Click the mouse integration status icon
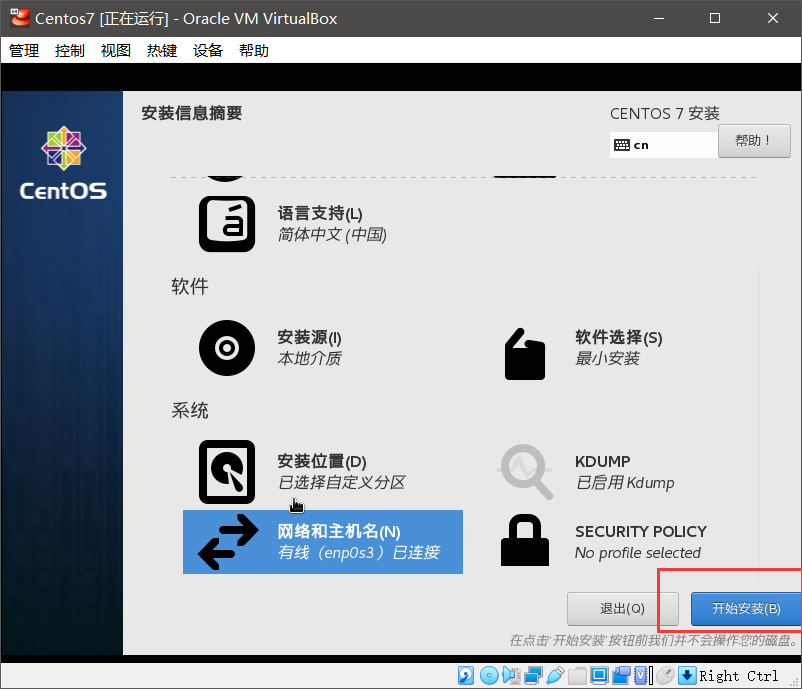This screenshot has width=802, height=689. pyautogui.click(x=665, y=675)
